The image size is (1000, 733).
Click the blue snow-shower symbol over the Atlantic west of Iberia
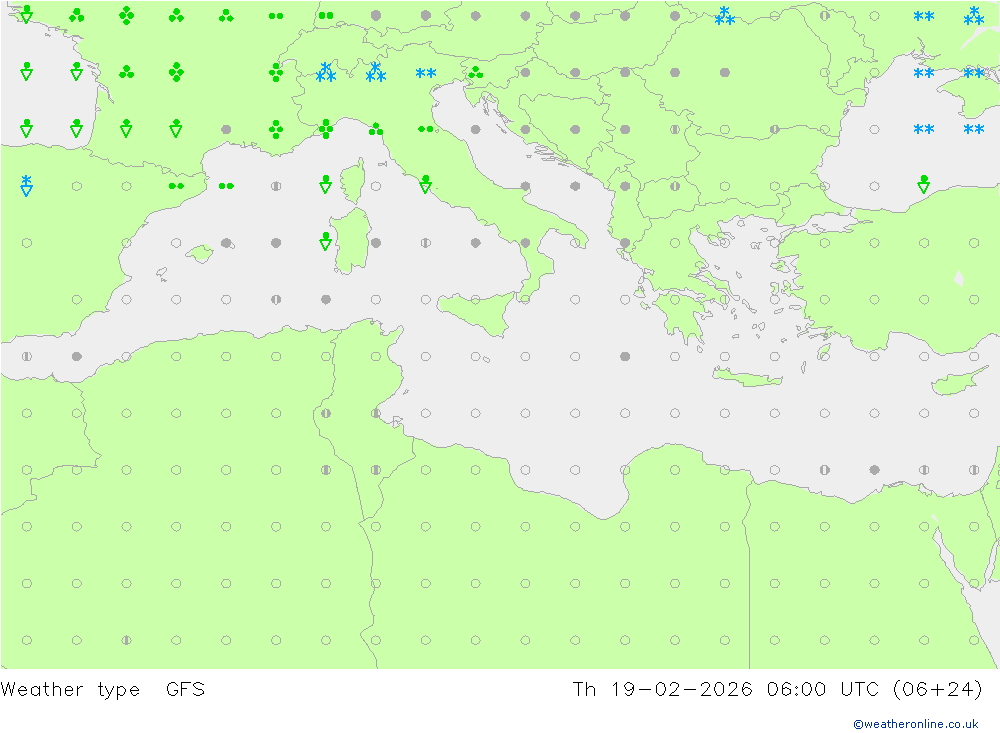pyautogui.click(x=26, y=185)
